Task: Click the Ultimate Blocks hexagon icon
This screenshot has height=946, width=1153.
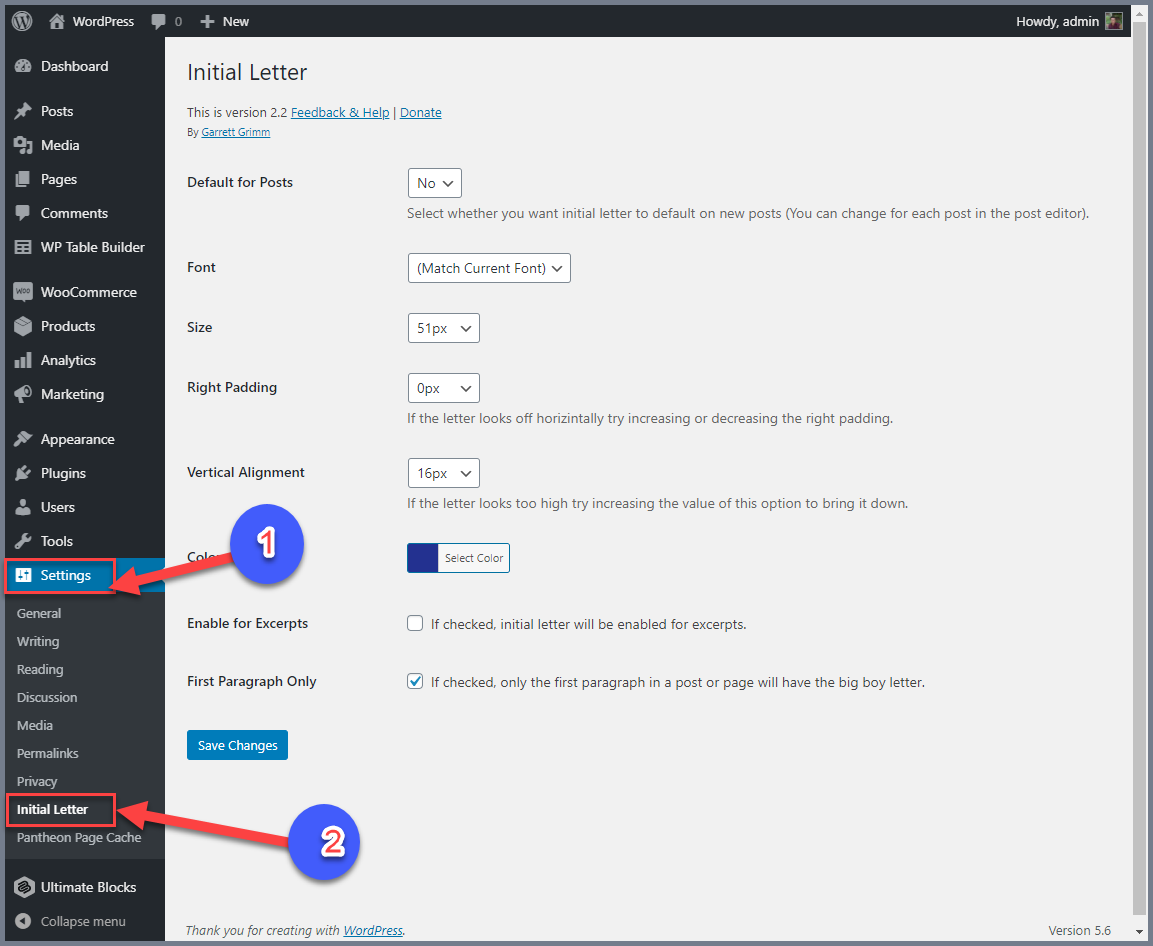Action: [x=24, y=887]
